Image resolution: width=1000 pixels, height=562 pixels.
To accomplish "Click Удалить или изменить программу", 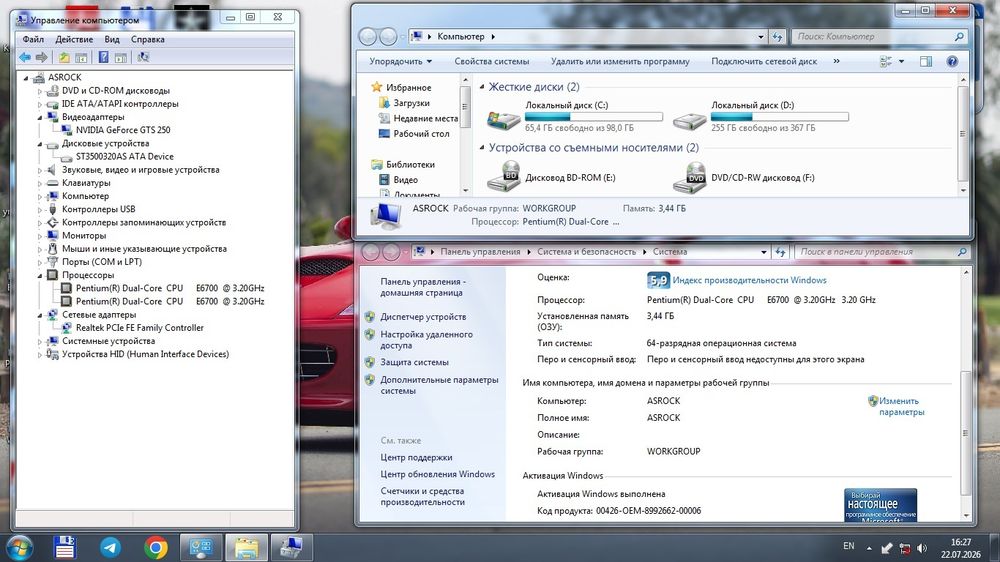I will 620,61.
